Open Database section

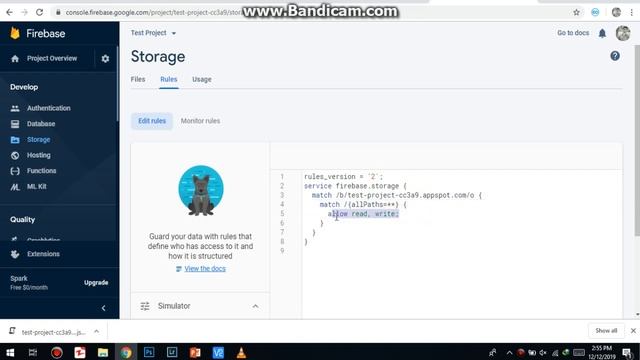41,124
